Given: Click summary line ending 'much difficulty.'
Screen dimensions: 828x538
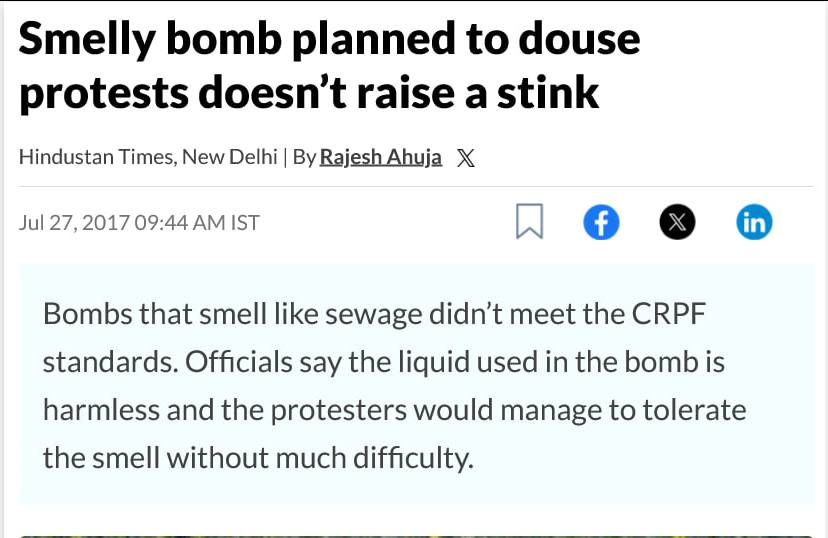Looking at the screenshot, I should coord(258,457).
